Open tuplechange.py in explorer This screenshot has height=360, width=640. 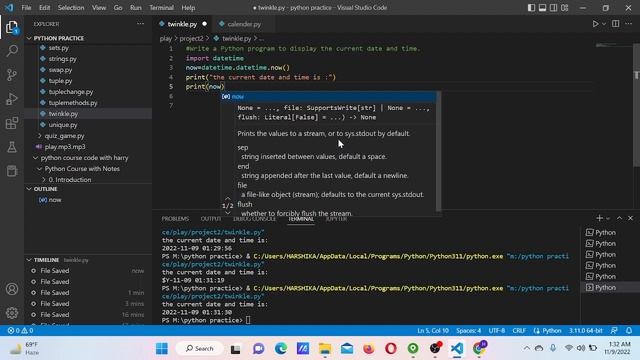pyautogui.click(x=71, y=92)
